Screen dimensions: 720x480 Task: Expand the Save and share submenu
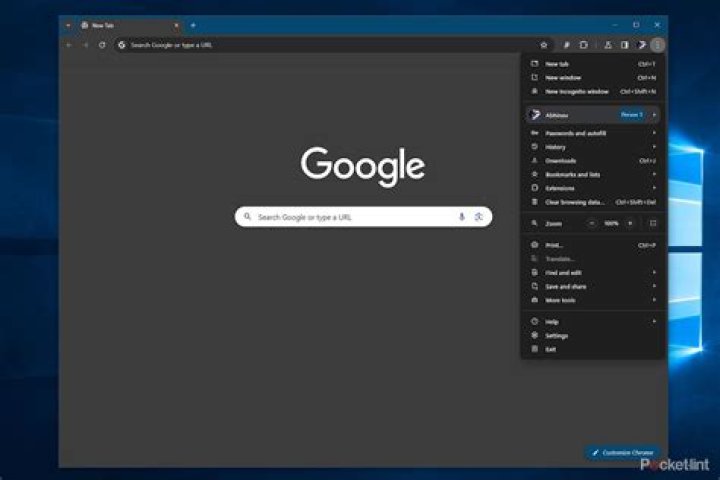coord(593,287)
